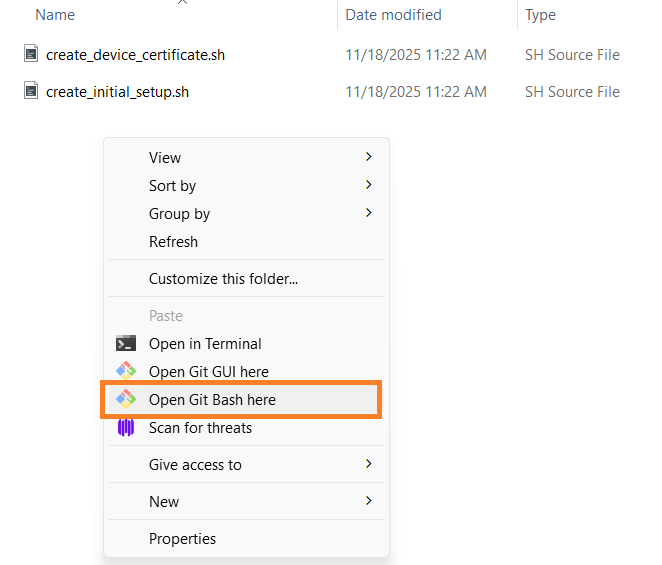662x565 pixels.
Task: Expand the New submenu arrow
Action: [368, 501]
